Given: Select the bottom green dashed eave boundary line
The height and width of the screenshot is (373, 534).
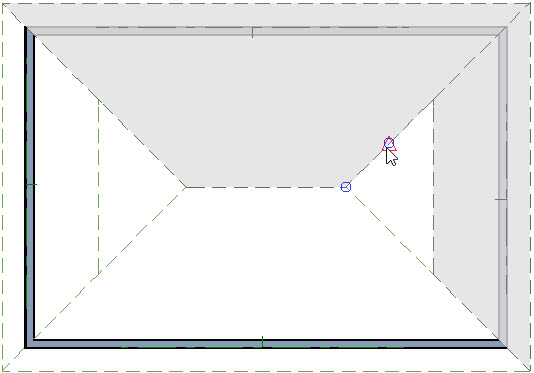Looking at the screenshot, I should pos(266,371).
